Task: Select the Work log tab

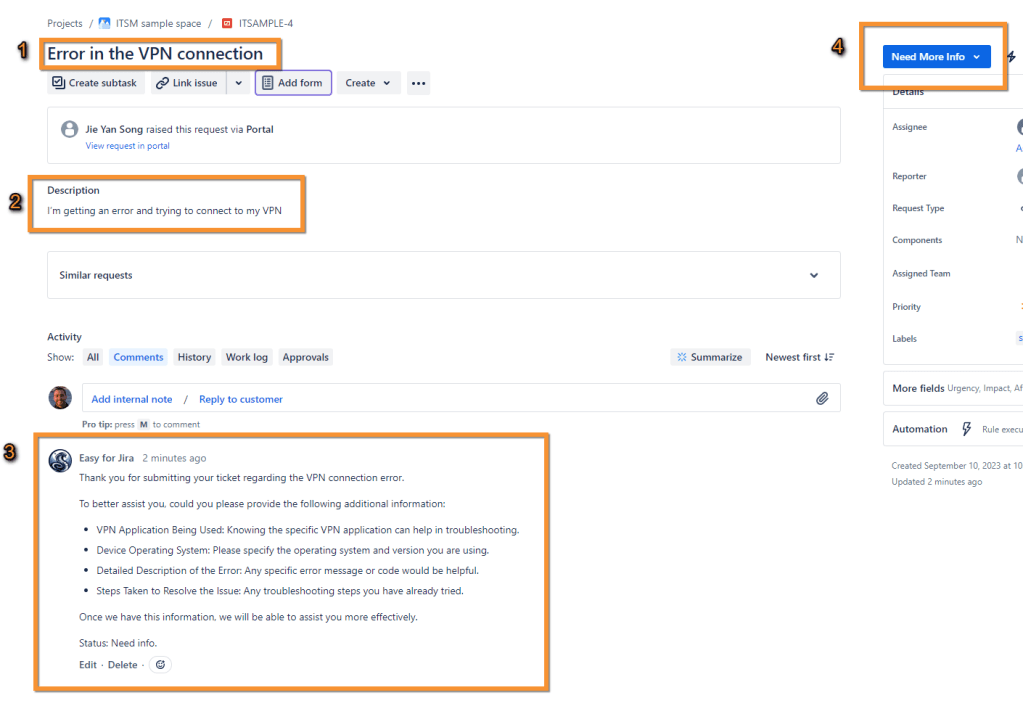Action: pyautogui.click(x=246, y=357)
